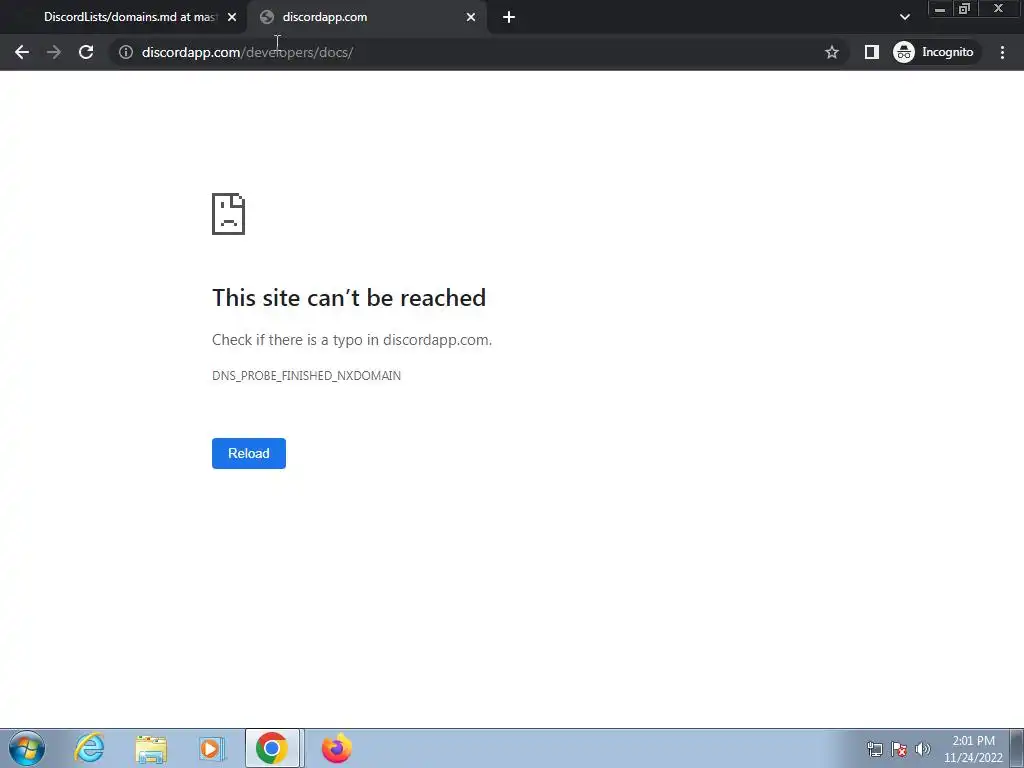This screenshot has width=1024, height=768.
Task: Open the network status tray icon
Action: [874, 749]
